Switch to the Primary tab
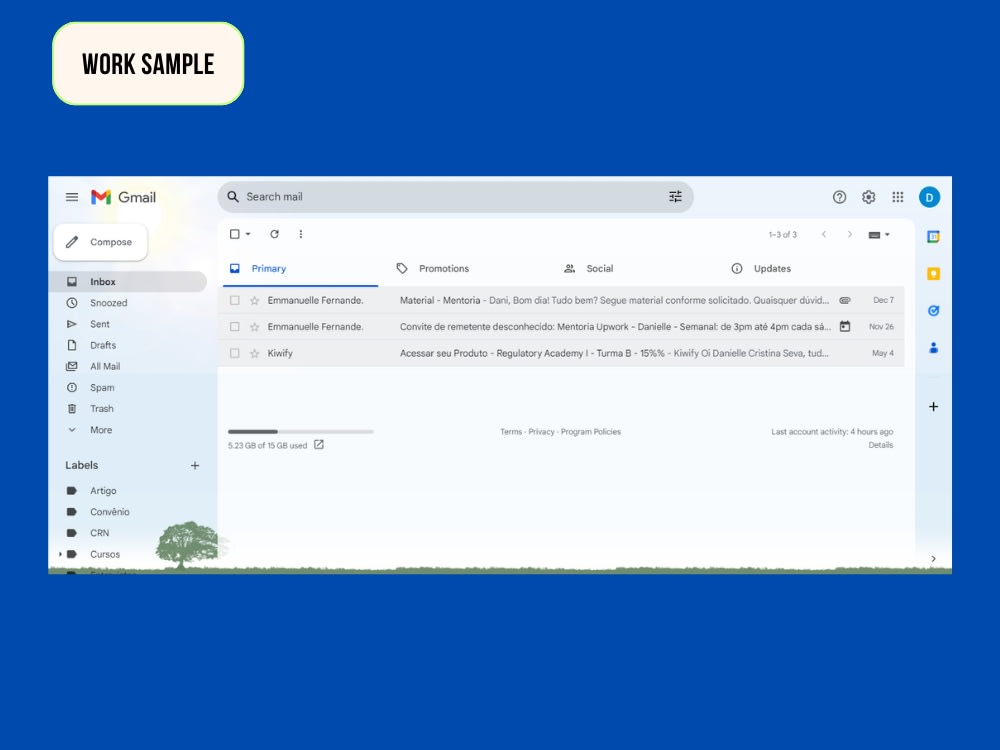1000x750 pixels. pyautogui.click(x=300, y=268)
